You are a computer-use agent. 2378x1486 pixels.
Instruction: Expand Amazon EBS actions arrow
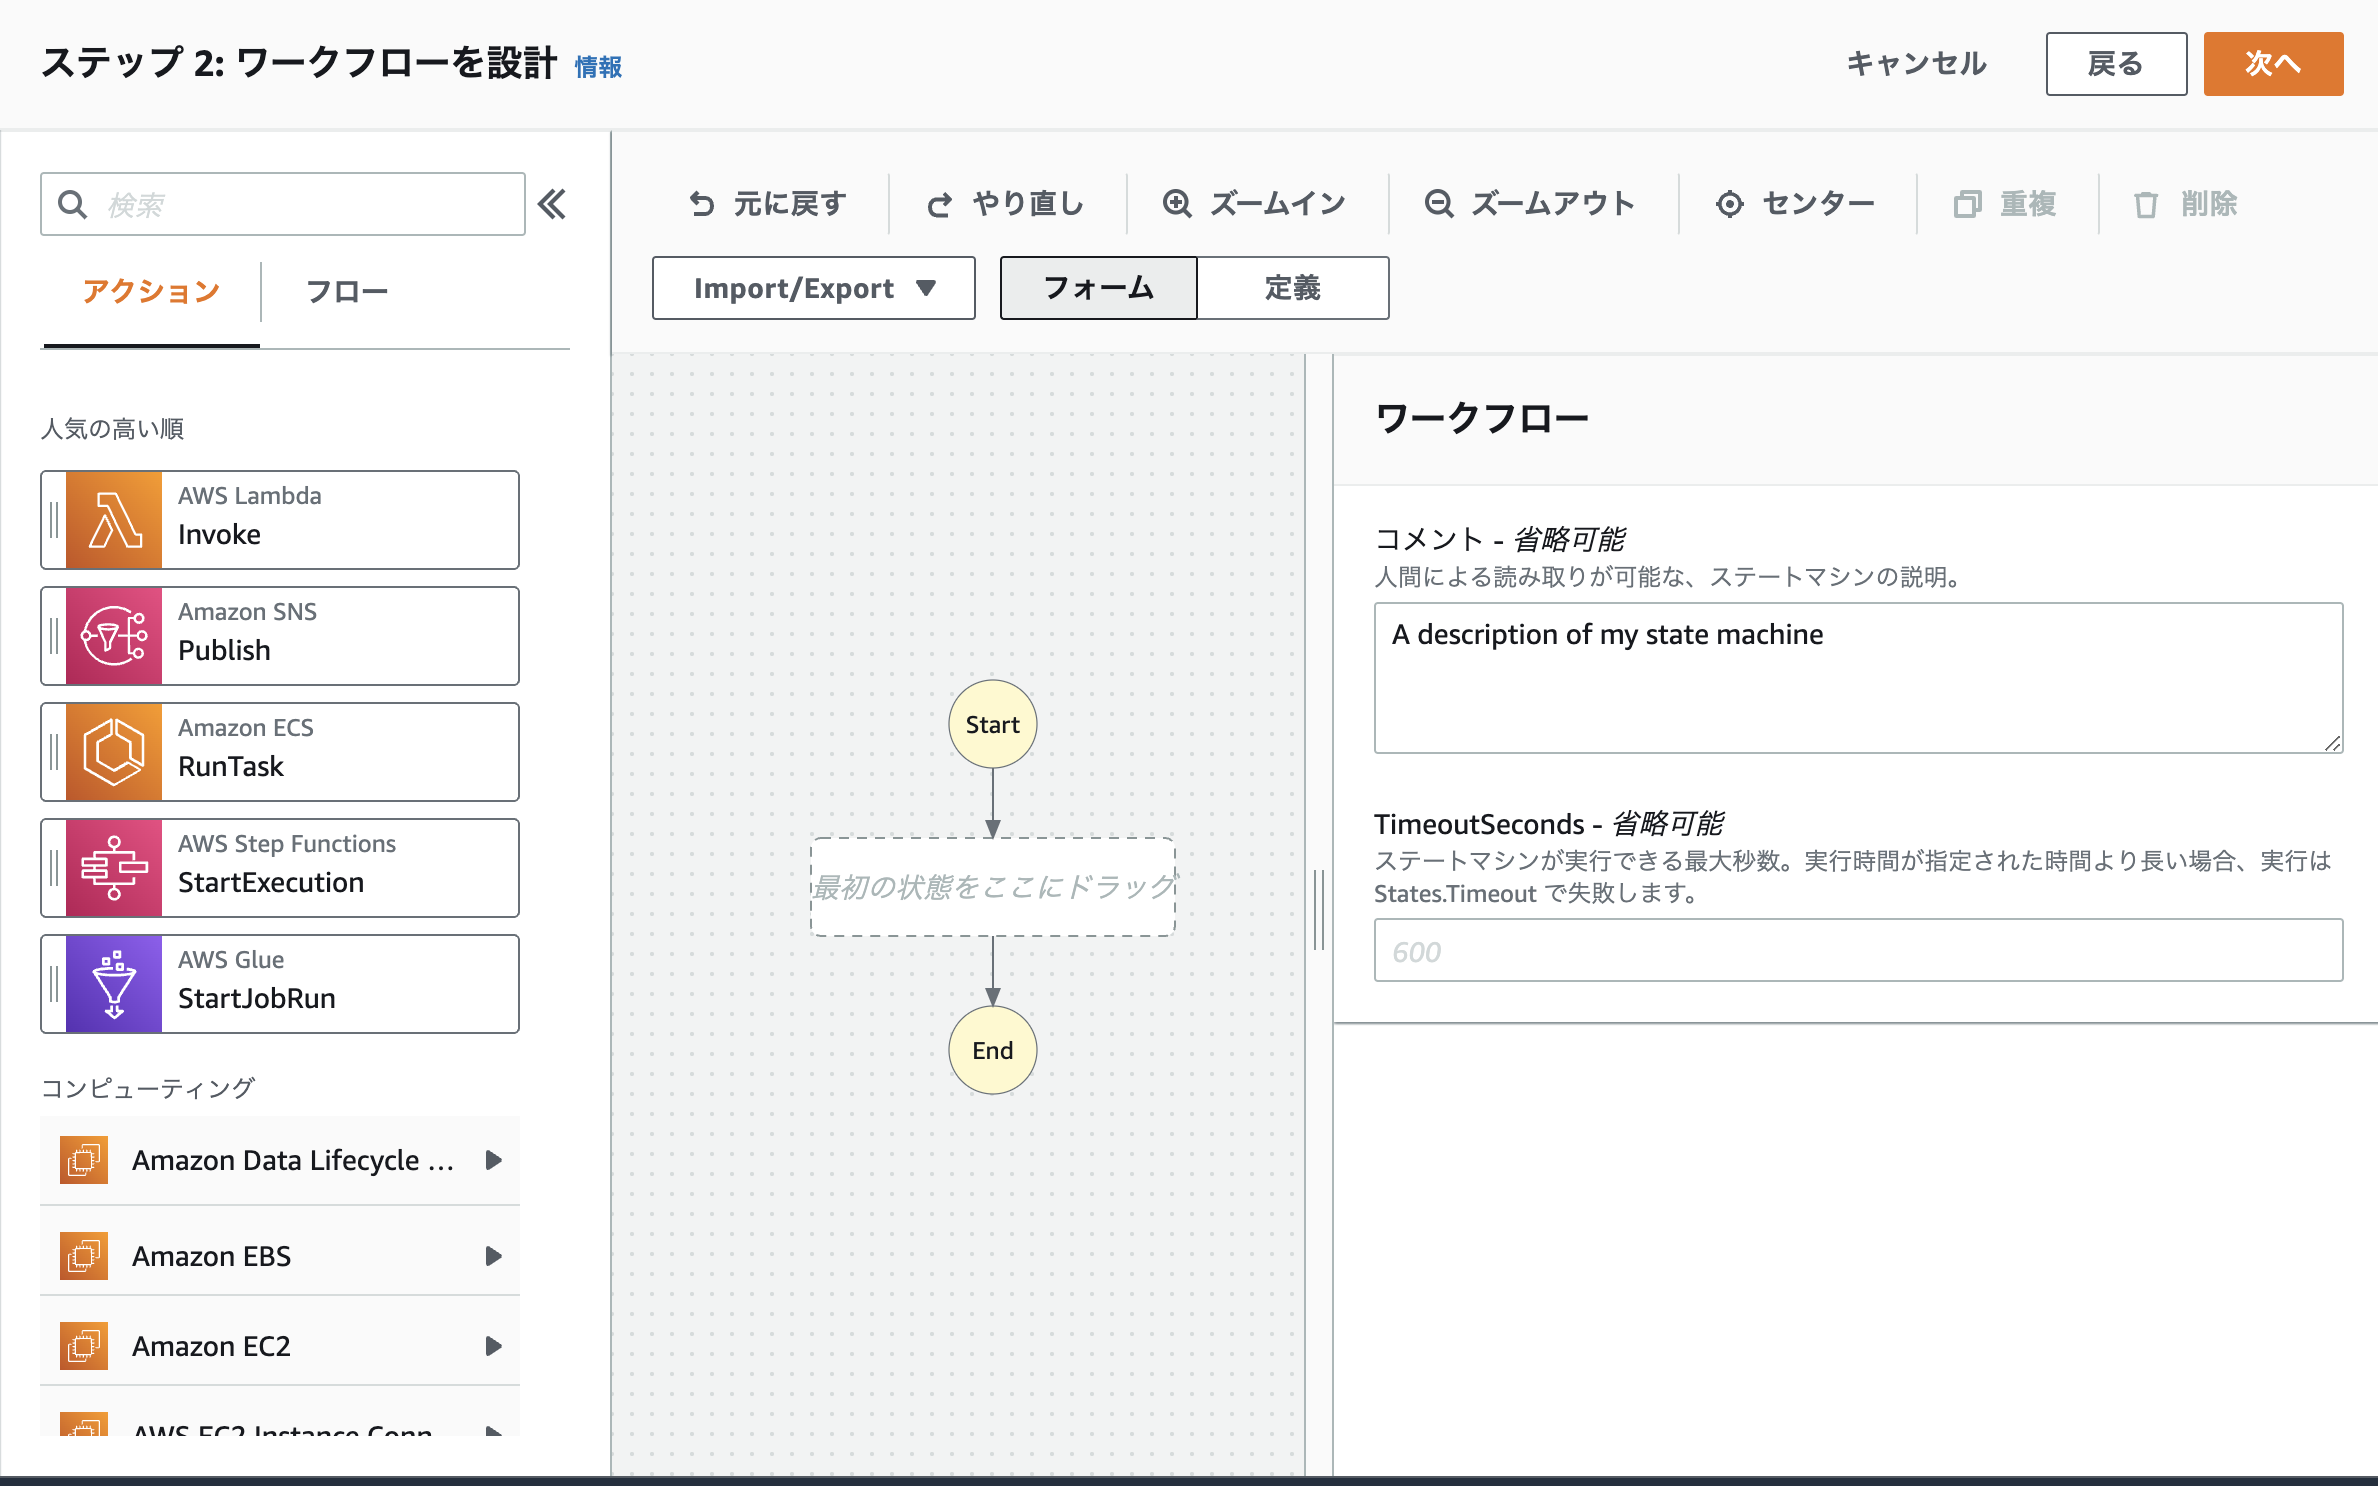tap(493, 1256)
